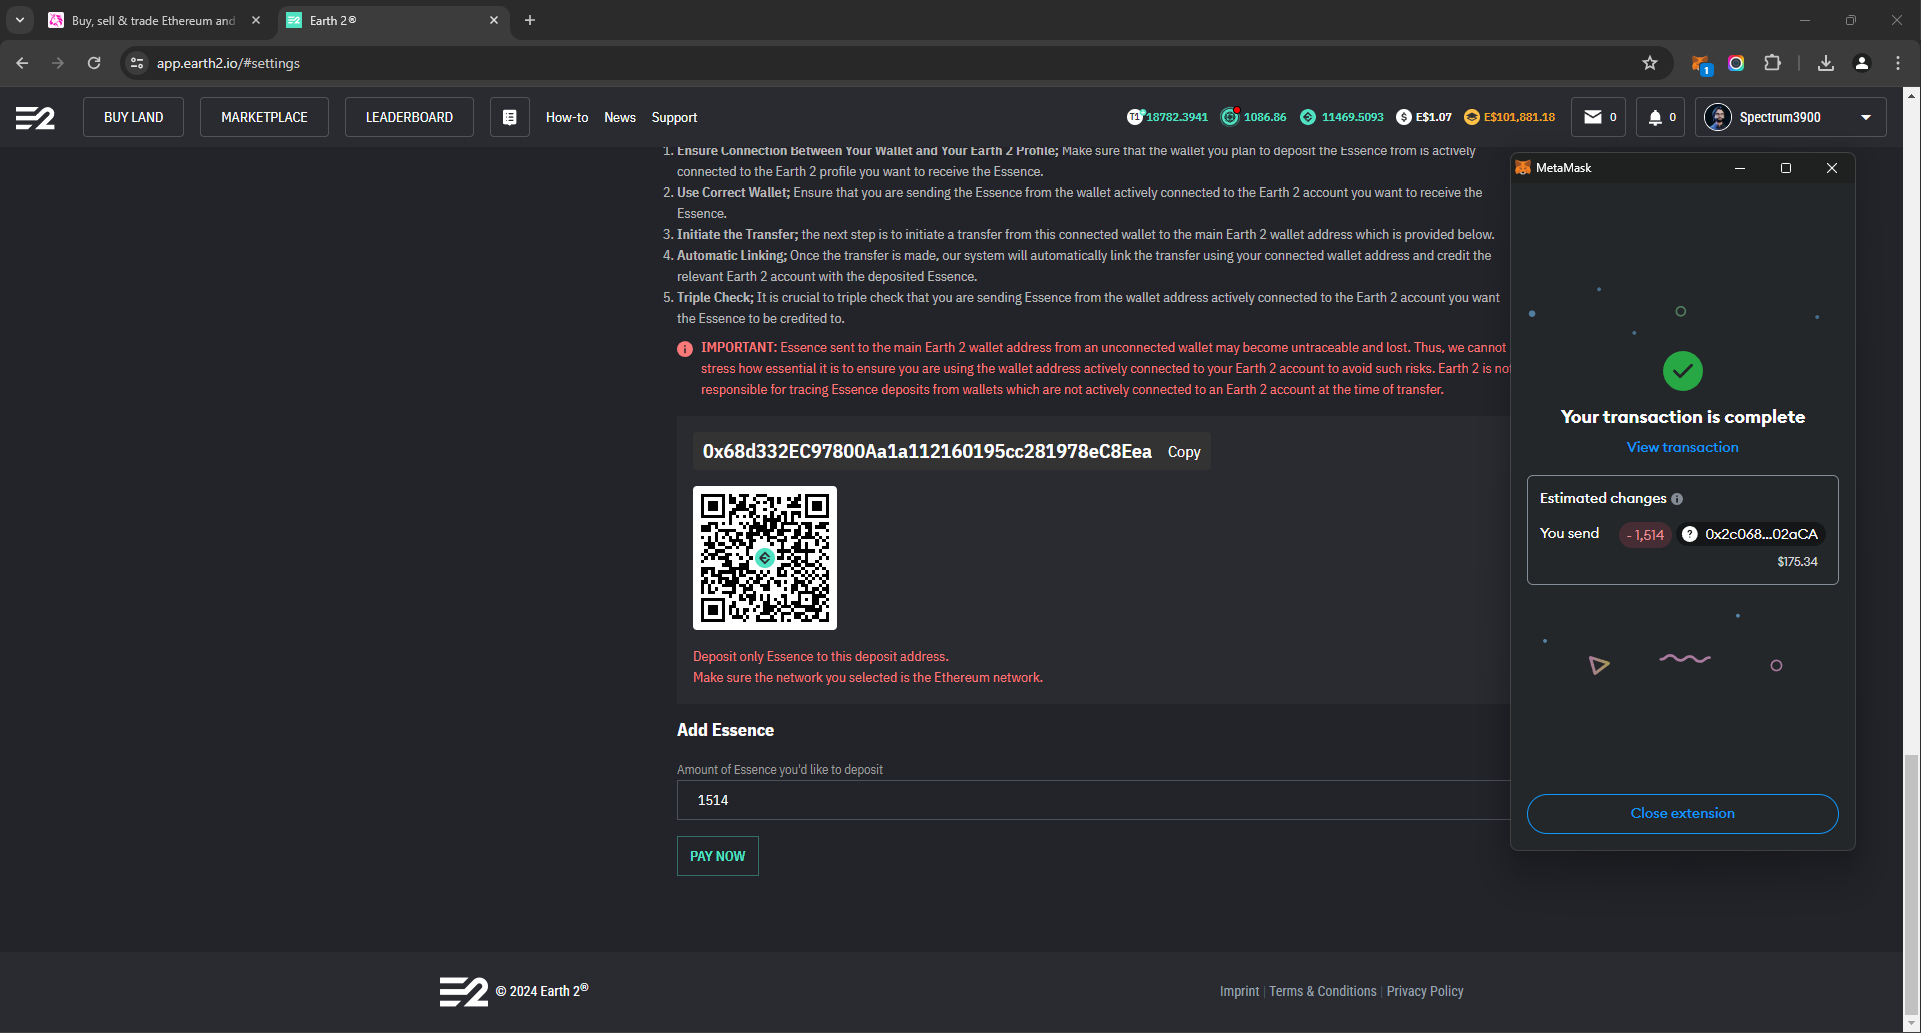
Task: Click the E$1.07 dollar balance icon
Action: pyautogui.click(x=1404, y=117)
